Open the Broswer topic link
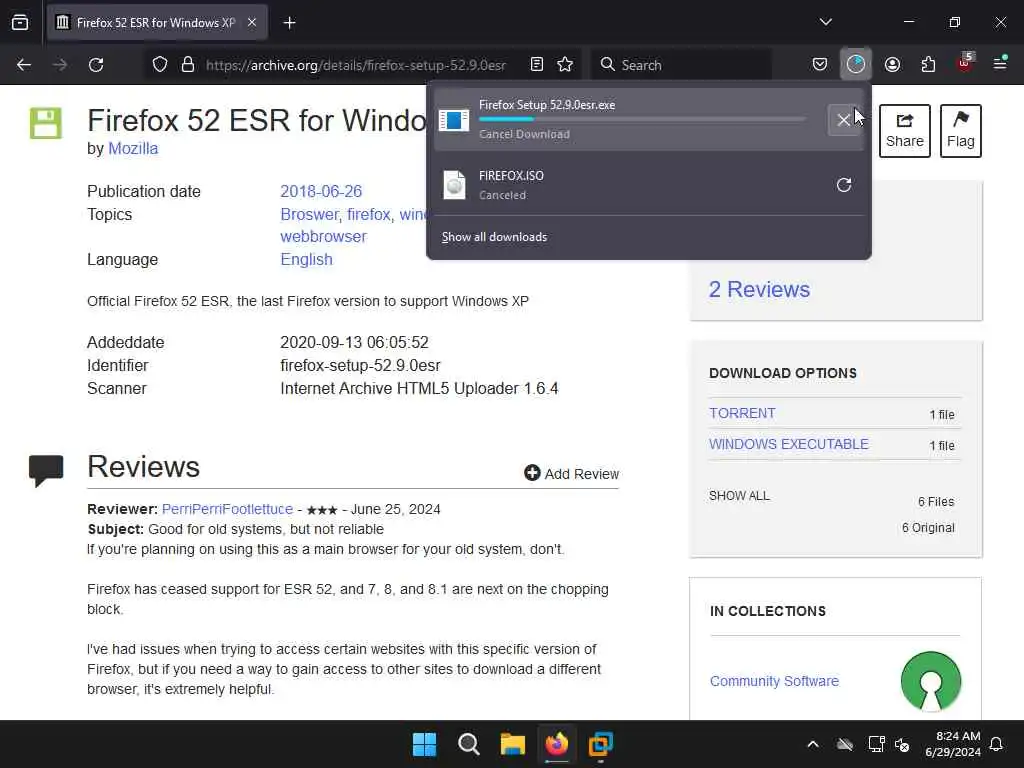 pyautogui.click(x=309, y=214)
